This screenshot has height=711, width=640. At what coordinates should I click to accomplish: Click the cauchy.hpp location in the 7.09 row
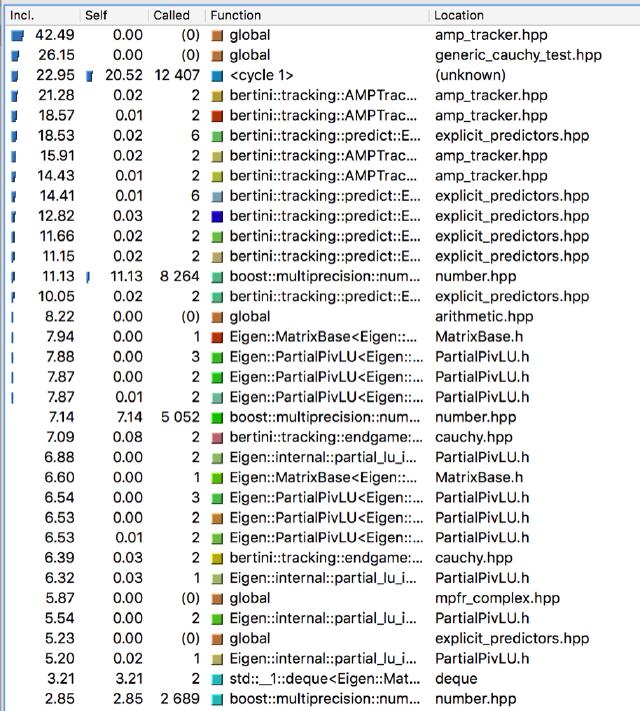(x=474, y=437)
